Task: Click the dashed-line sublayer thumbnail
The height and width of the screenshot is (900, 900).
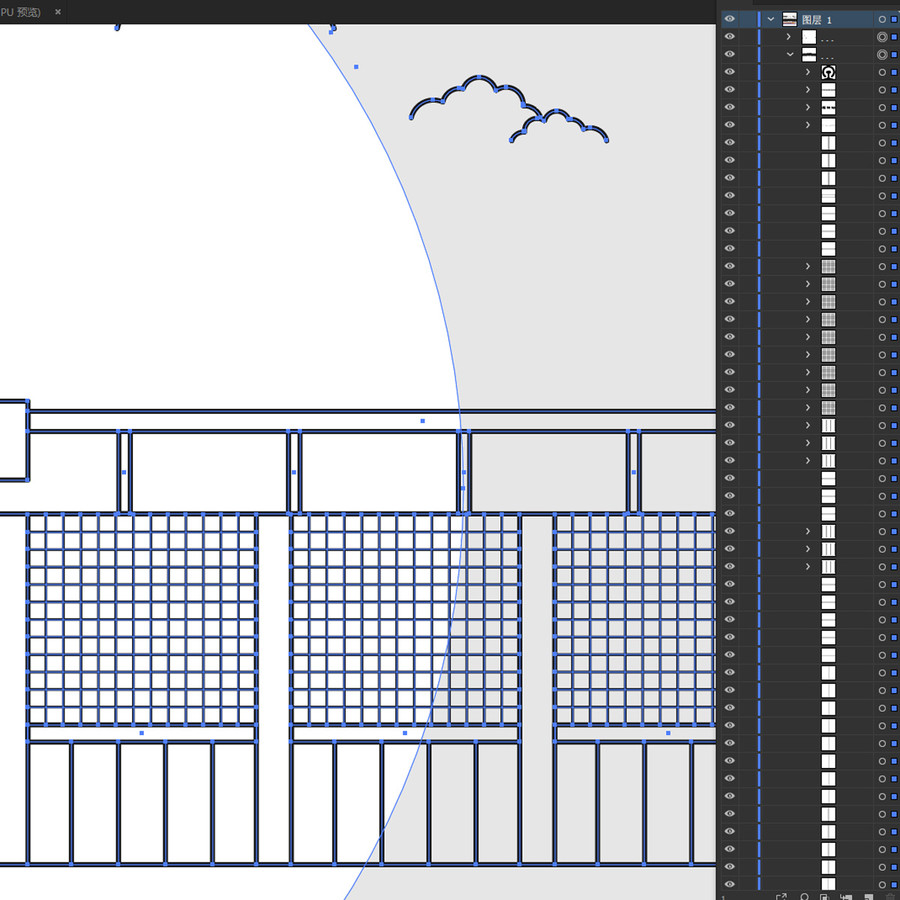Action: tap(828, 108)
